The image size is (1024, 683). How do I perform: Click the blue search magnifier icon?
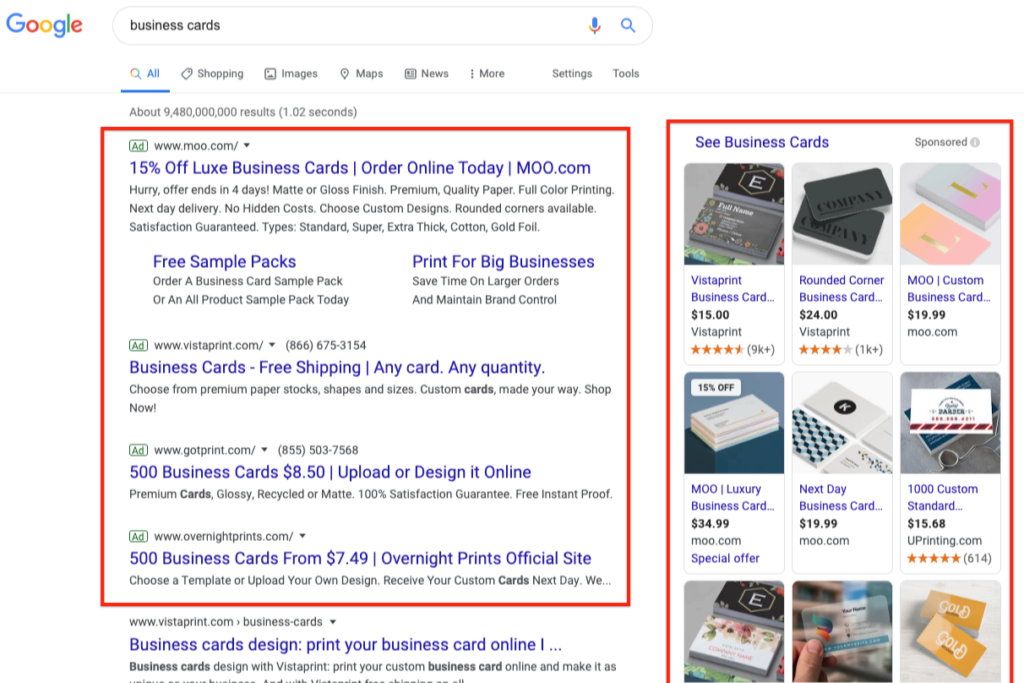628,25
